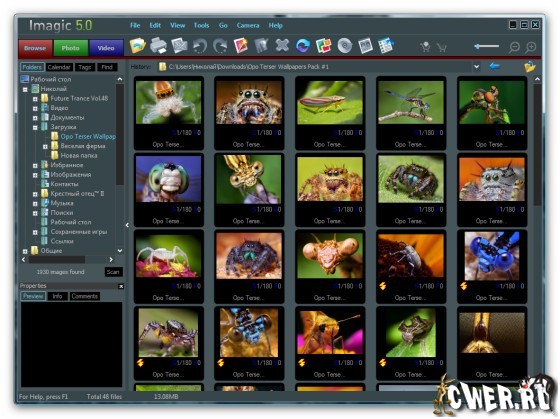This screenshot has height=419, width=560.
Task: Click the blue circular refresh icon
Action: click(x=303, y=46)
